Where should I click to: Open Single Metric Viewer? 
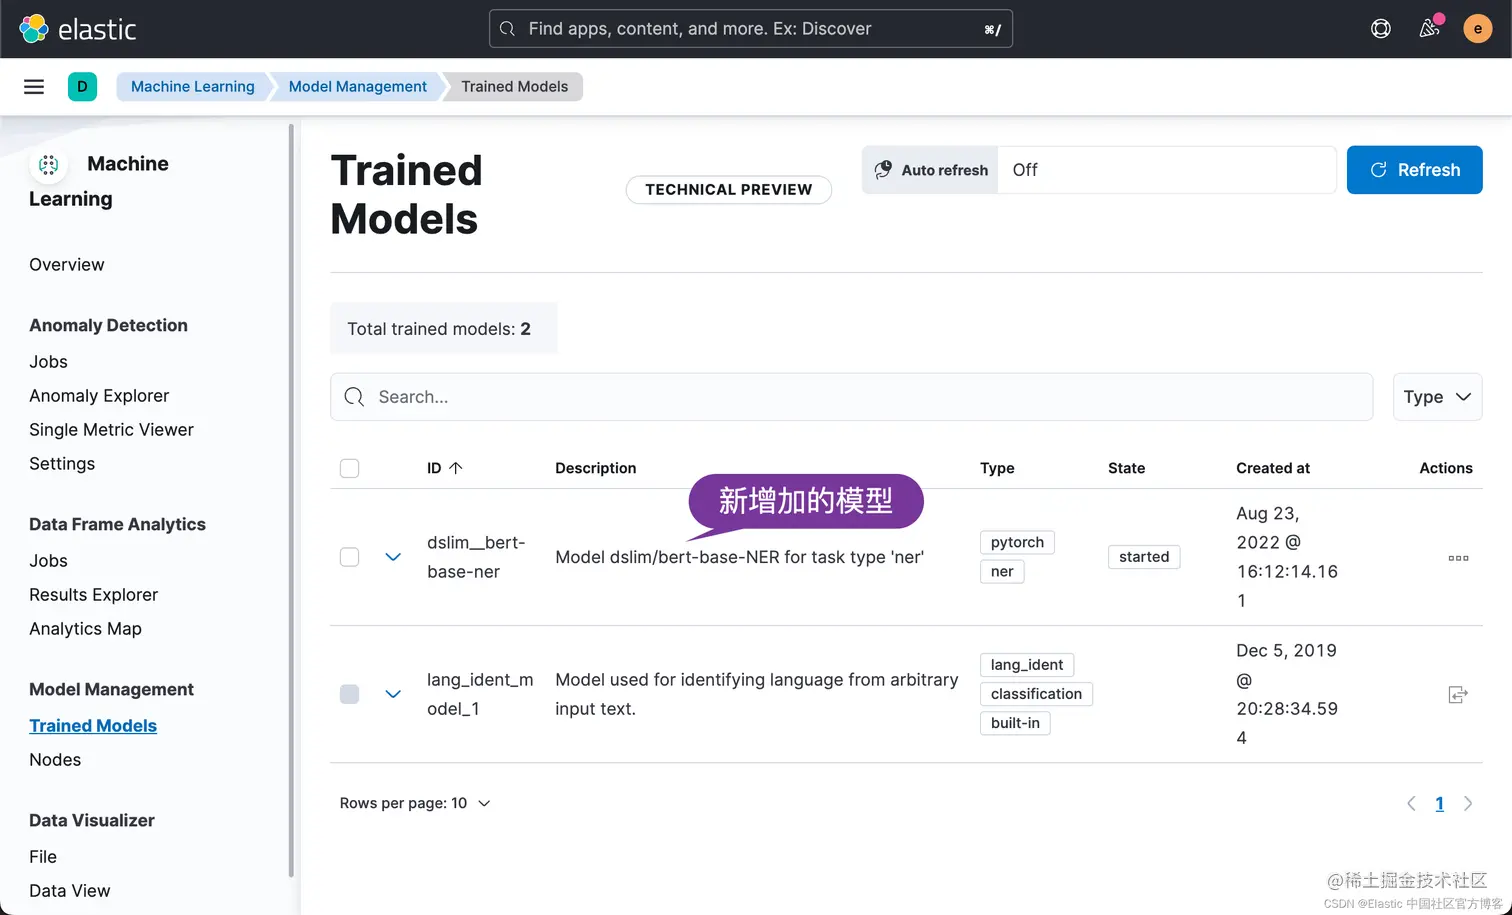[x=111, y=430]
